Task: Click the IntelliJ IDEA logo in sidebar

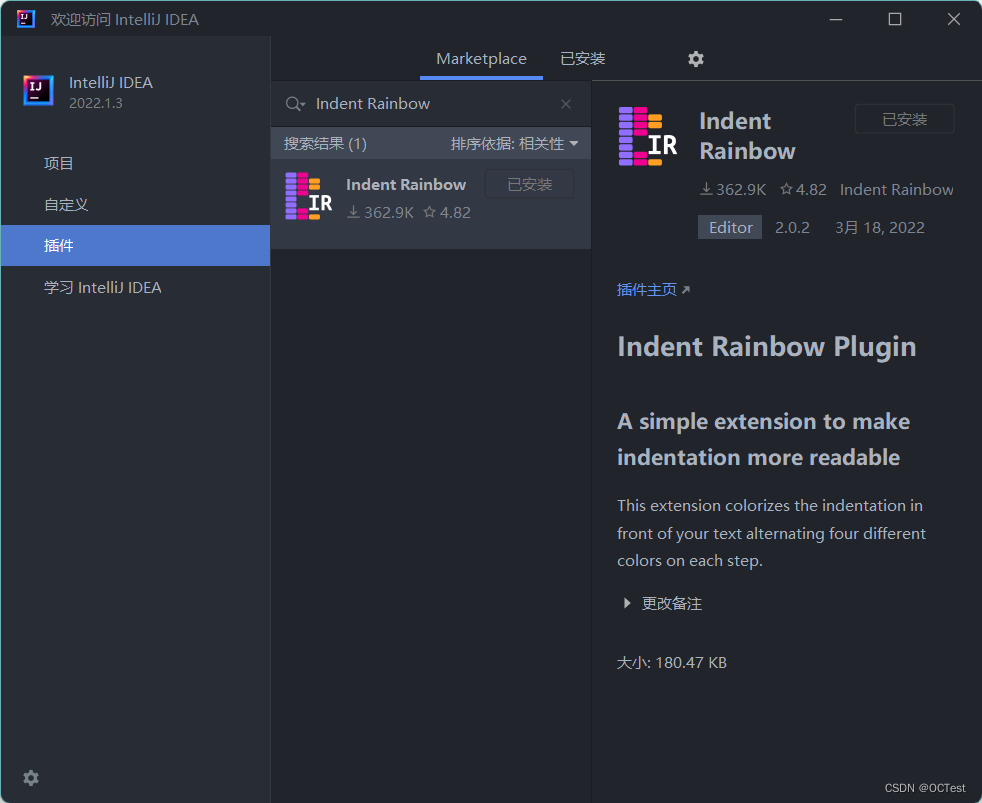Action: 38,91
